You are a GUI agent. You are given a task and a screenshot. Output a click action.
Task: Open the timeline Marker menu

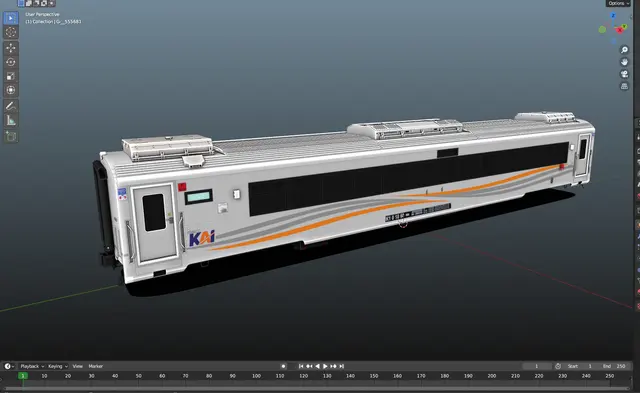coord(96,366)
